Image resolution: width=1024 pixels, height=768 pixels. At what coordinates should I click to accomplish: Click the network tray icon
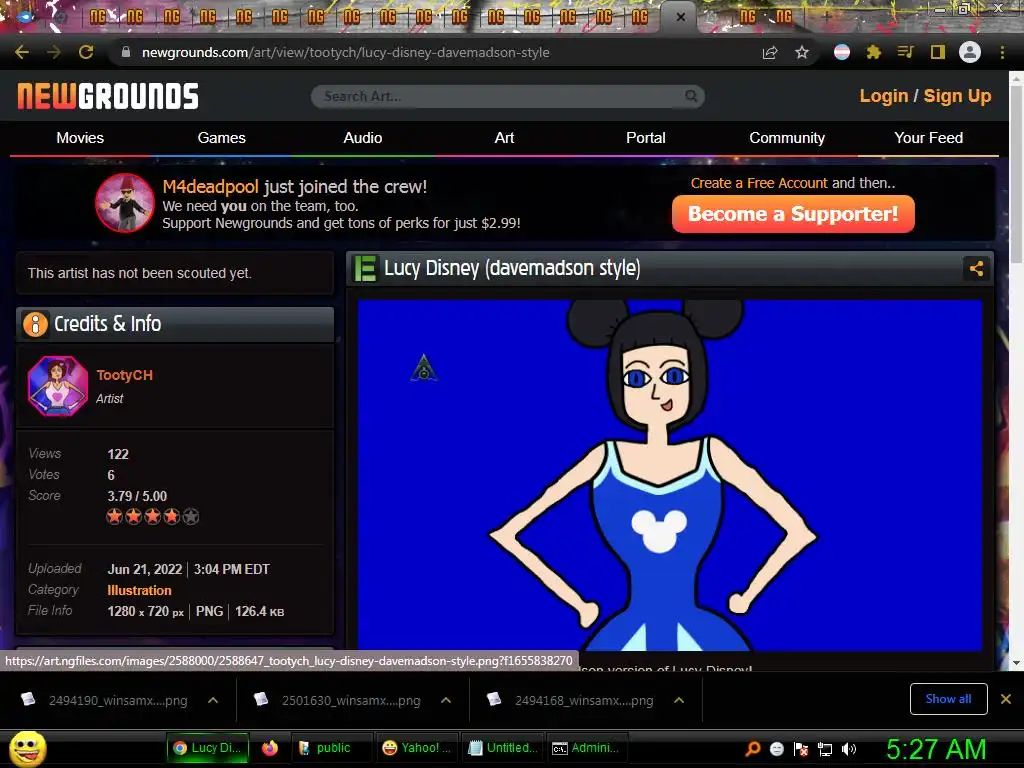825,749
